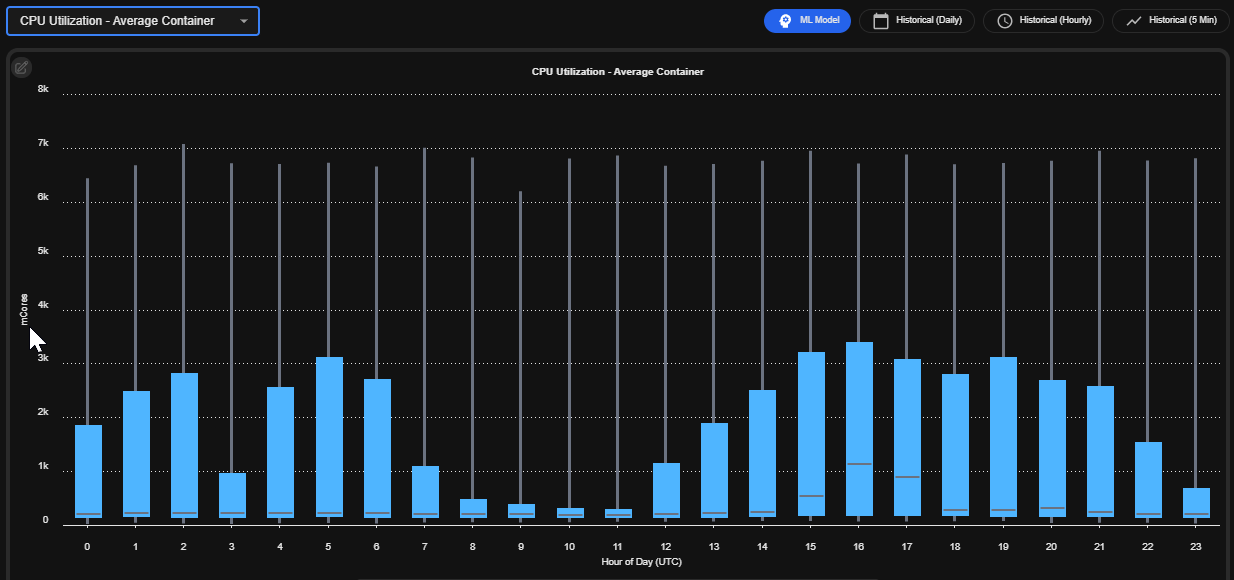1234x580 pixels.
Task: Click the hour 16 box plot bar
Action: 859,429
